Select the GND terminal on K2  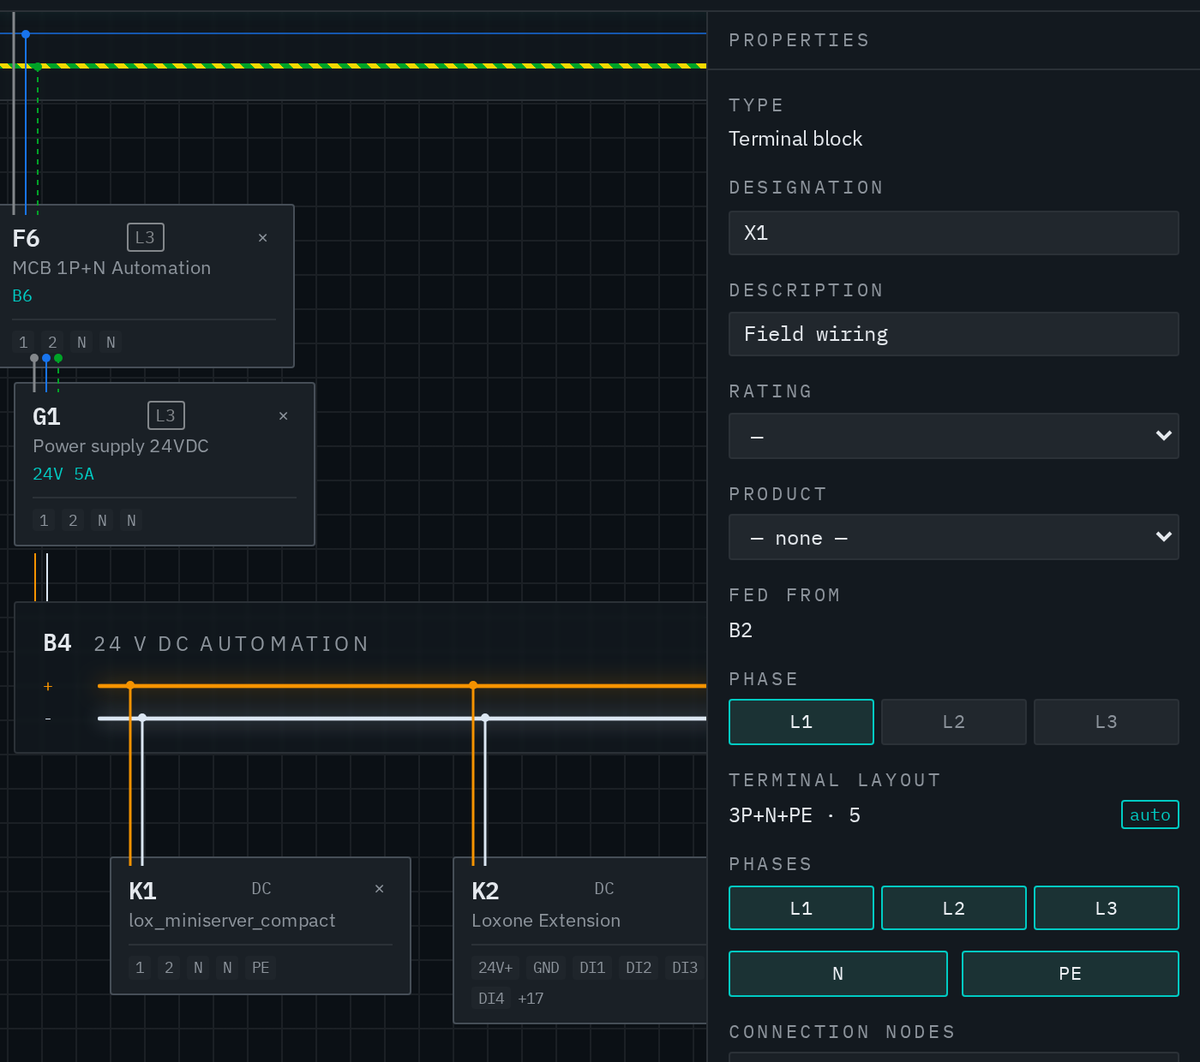coord(546,967)
